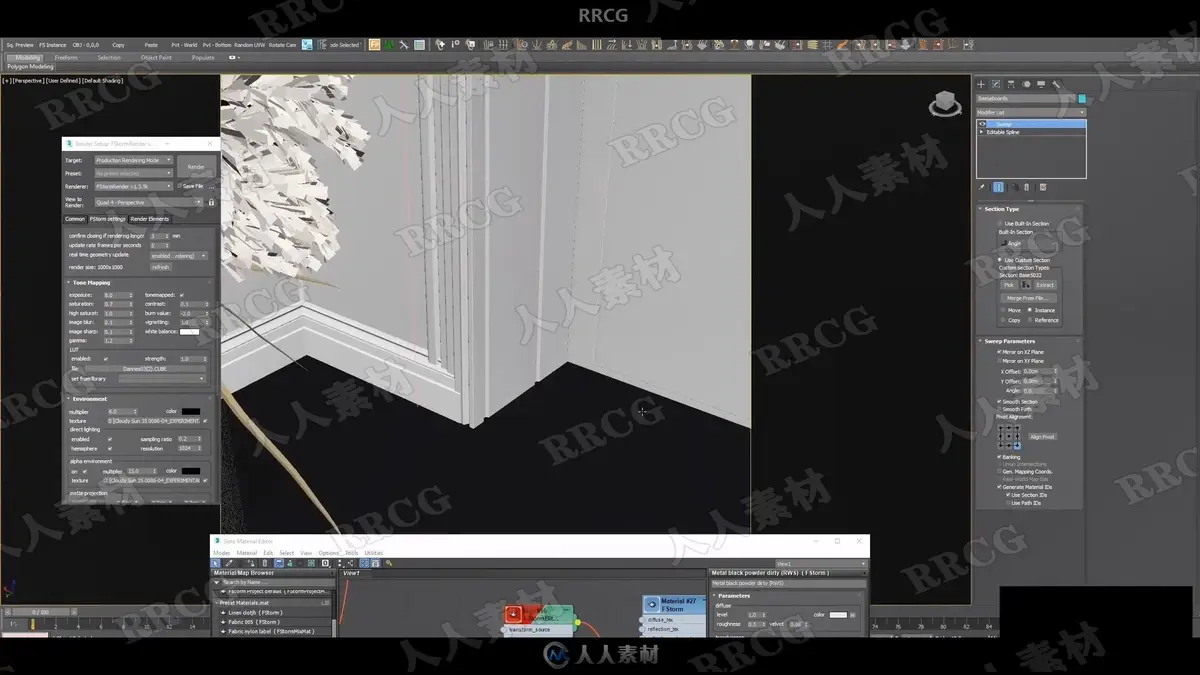Click the Render button
The image size is (1200, 675).
click(x=196, y=167)
